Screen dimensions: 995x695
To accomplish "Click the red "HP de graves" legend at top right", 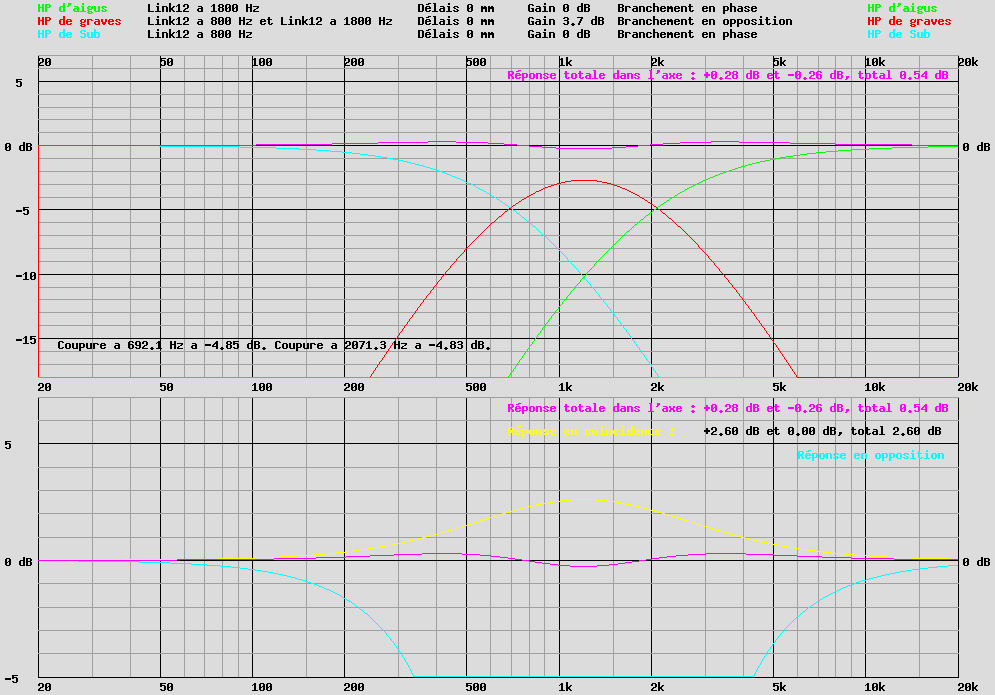I will click(x=909, y=21).
